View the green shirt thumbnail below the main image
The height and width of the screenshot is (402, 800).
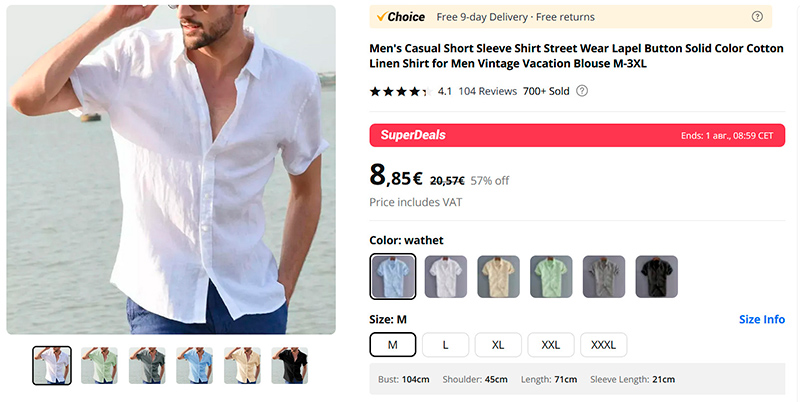click(x=100, y=365)
